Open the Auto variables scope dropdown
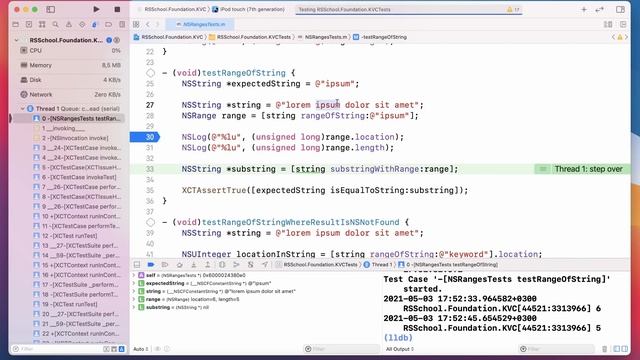This screenshot has width=640, height=360. pos(141,349)
